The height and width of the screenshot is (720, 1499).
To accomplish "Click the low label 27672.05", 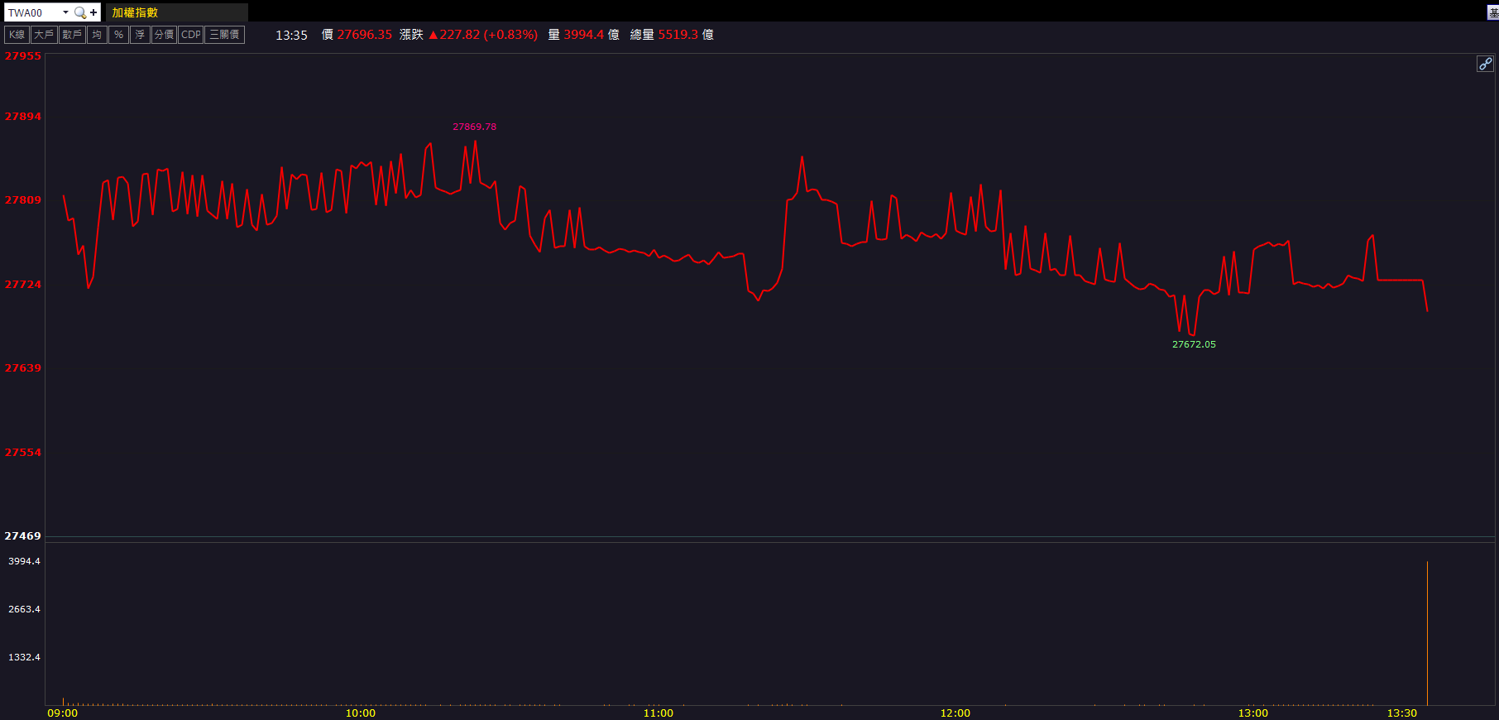I will pyautogui.click(x=1194, y=344).
